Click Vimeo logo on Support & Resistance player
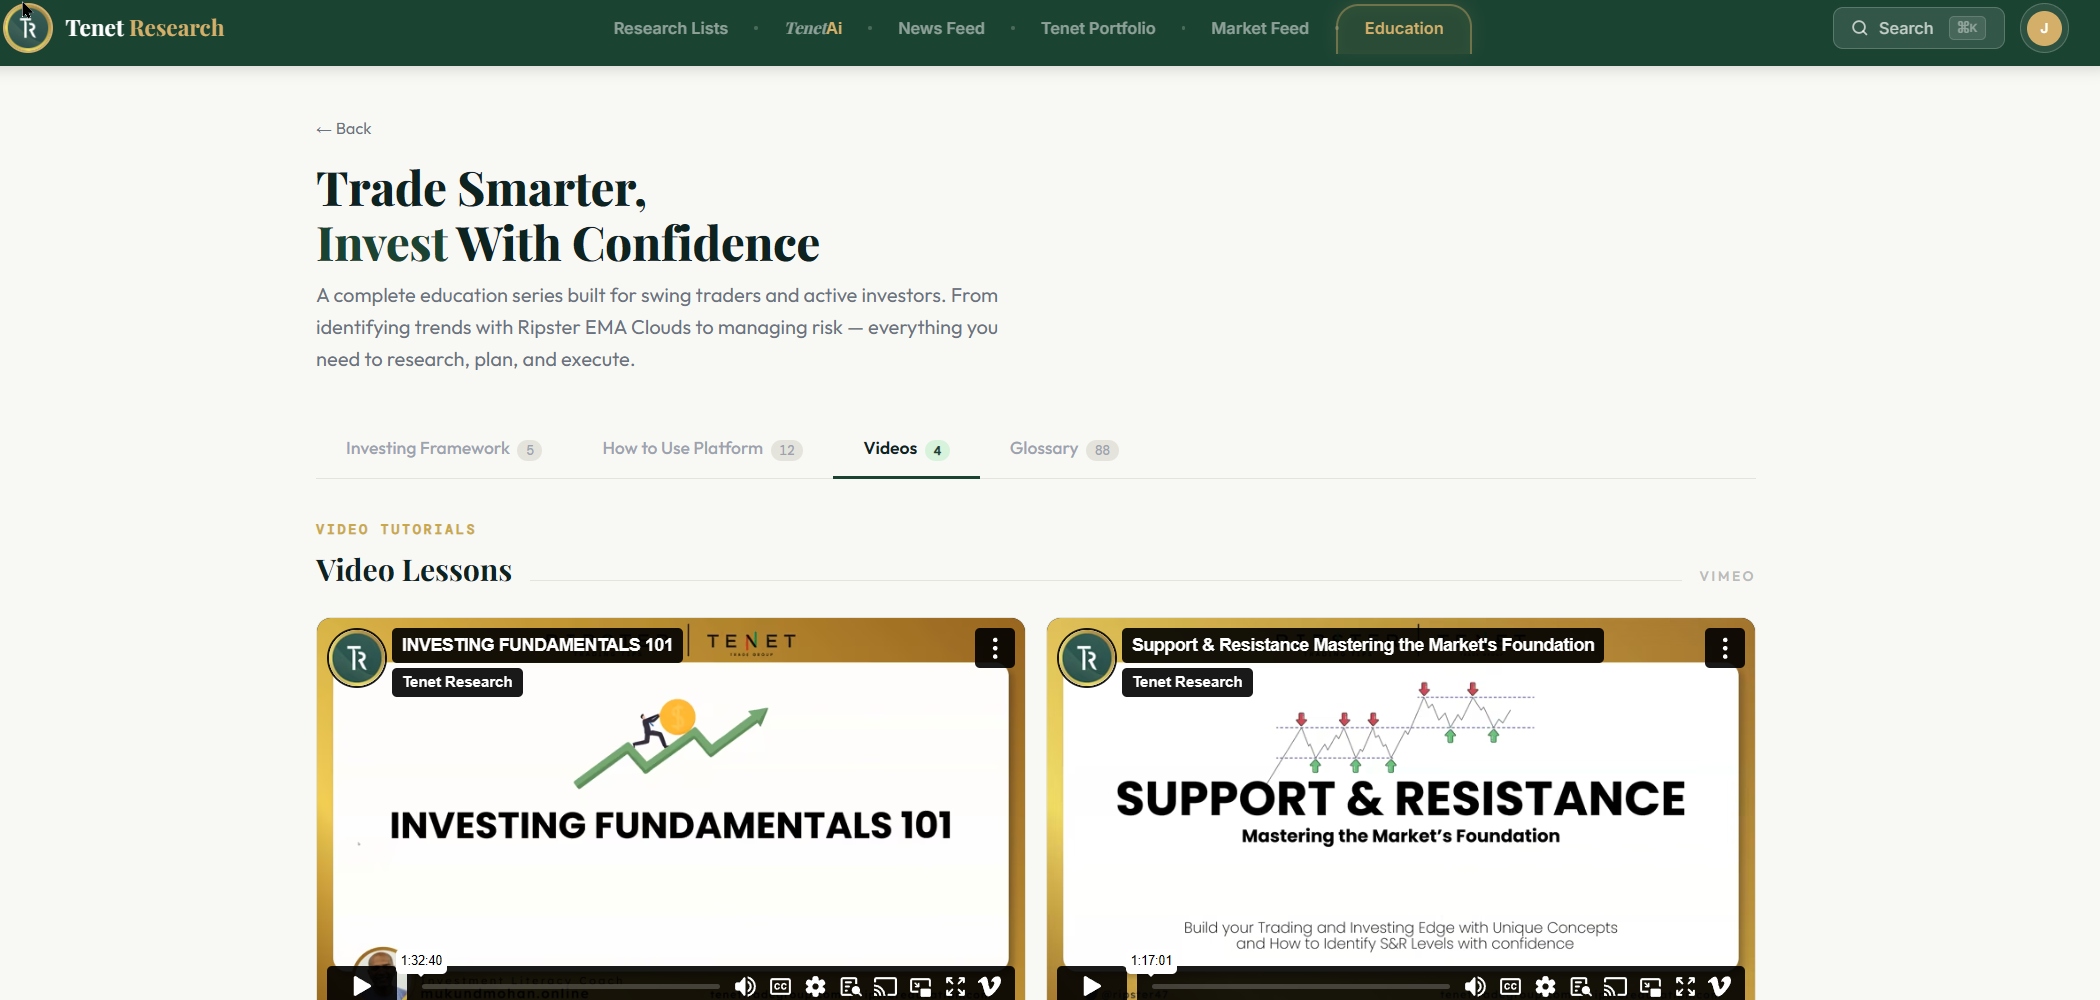This screenshot has height=1000, width=2100. [1720, 987]
